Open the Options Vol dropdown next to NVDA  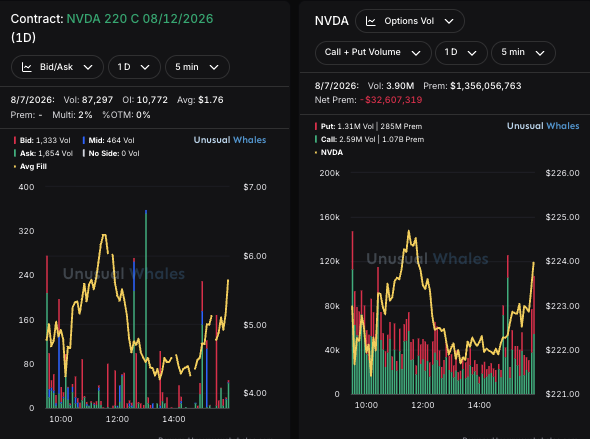tap(410, 21)
